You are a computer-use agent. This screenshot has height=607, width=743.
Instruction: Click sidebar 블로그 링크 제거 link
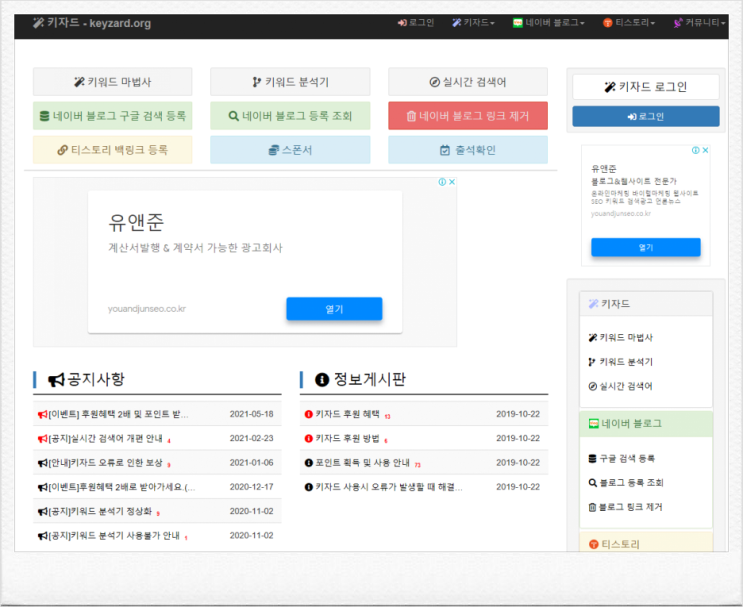click(625, 507)
